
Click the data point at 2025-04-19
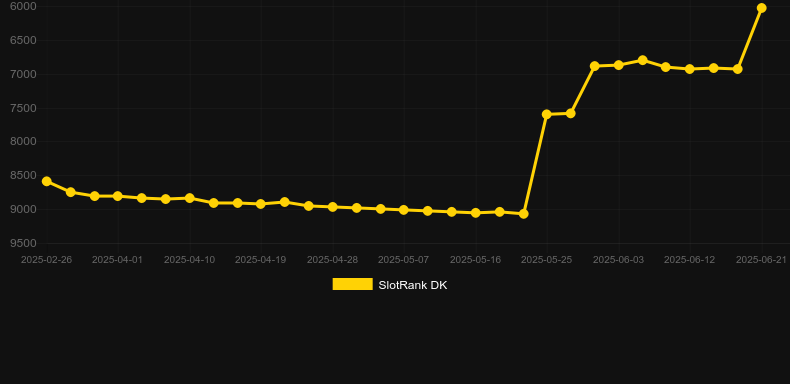pos(260,204)
